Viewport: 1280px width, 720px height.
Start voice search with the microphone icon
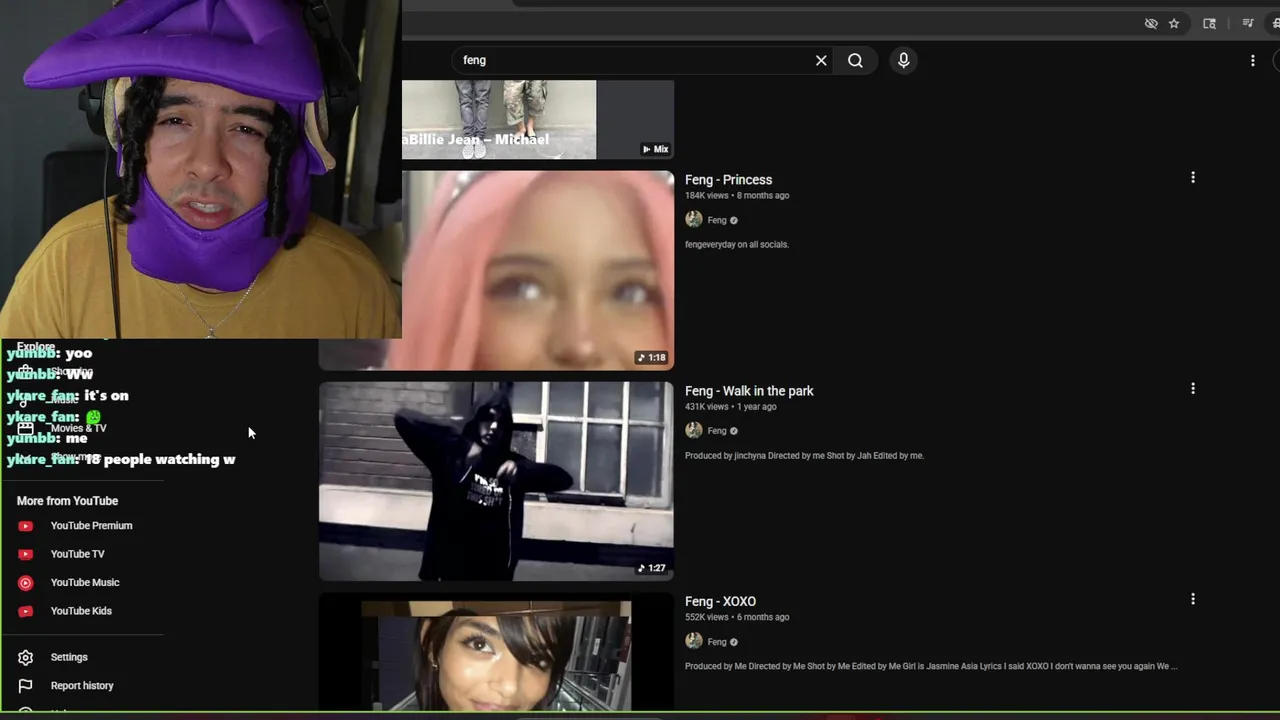tap(903, 60)
